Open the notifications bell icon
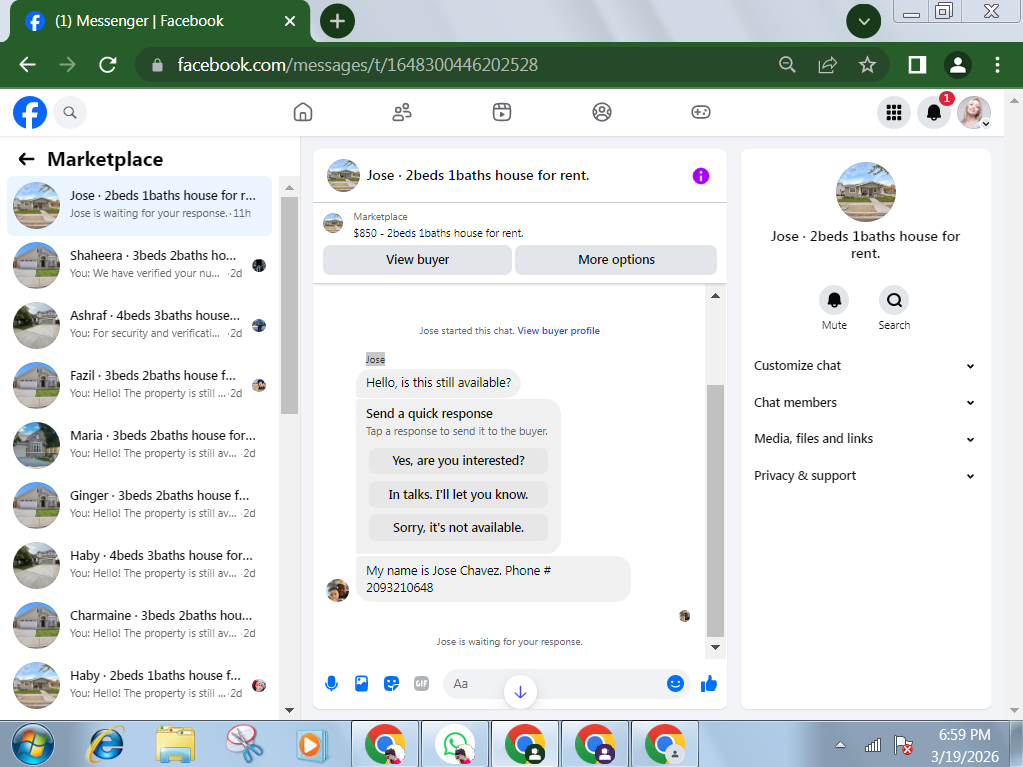 pyautogui.click(x=934, y=112)
